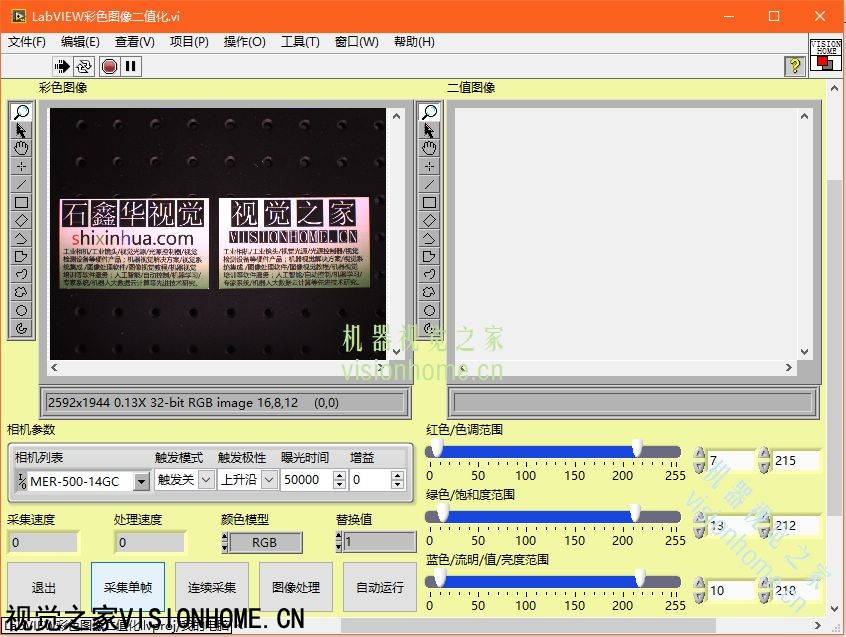Expand the 相机列表 MER-500-14GC dropdown
Screen dimensions: 846x637
pyautogui.click(x=141, y=481)
